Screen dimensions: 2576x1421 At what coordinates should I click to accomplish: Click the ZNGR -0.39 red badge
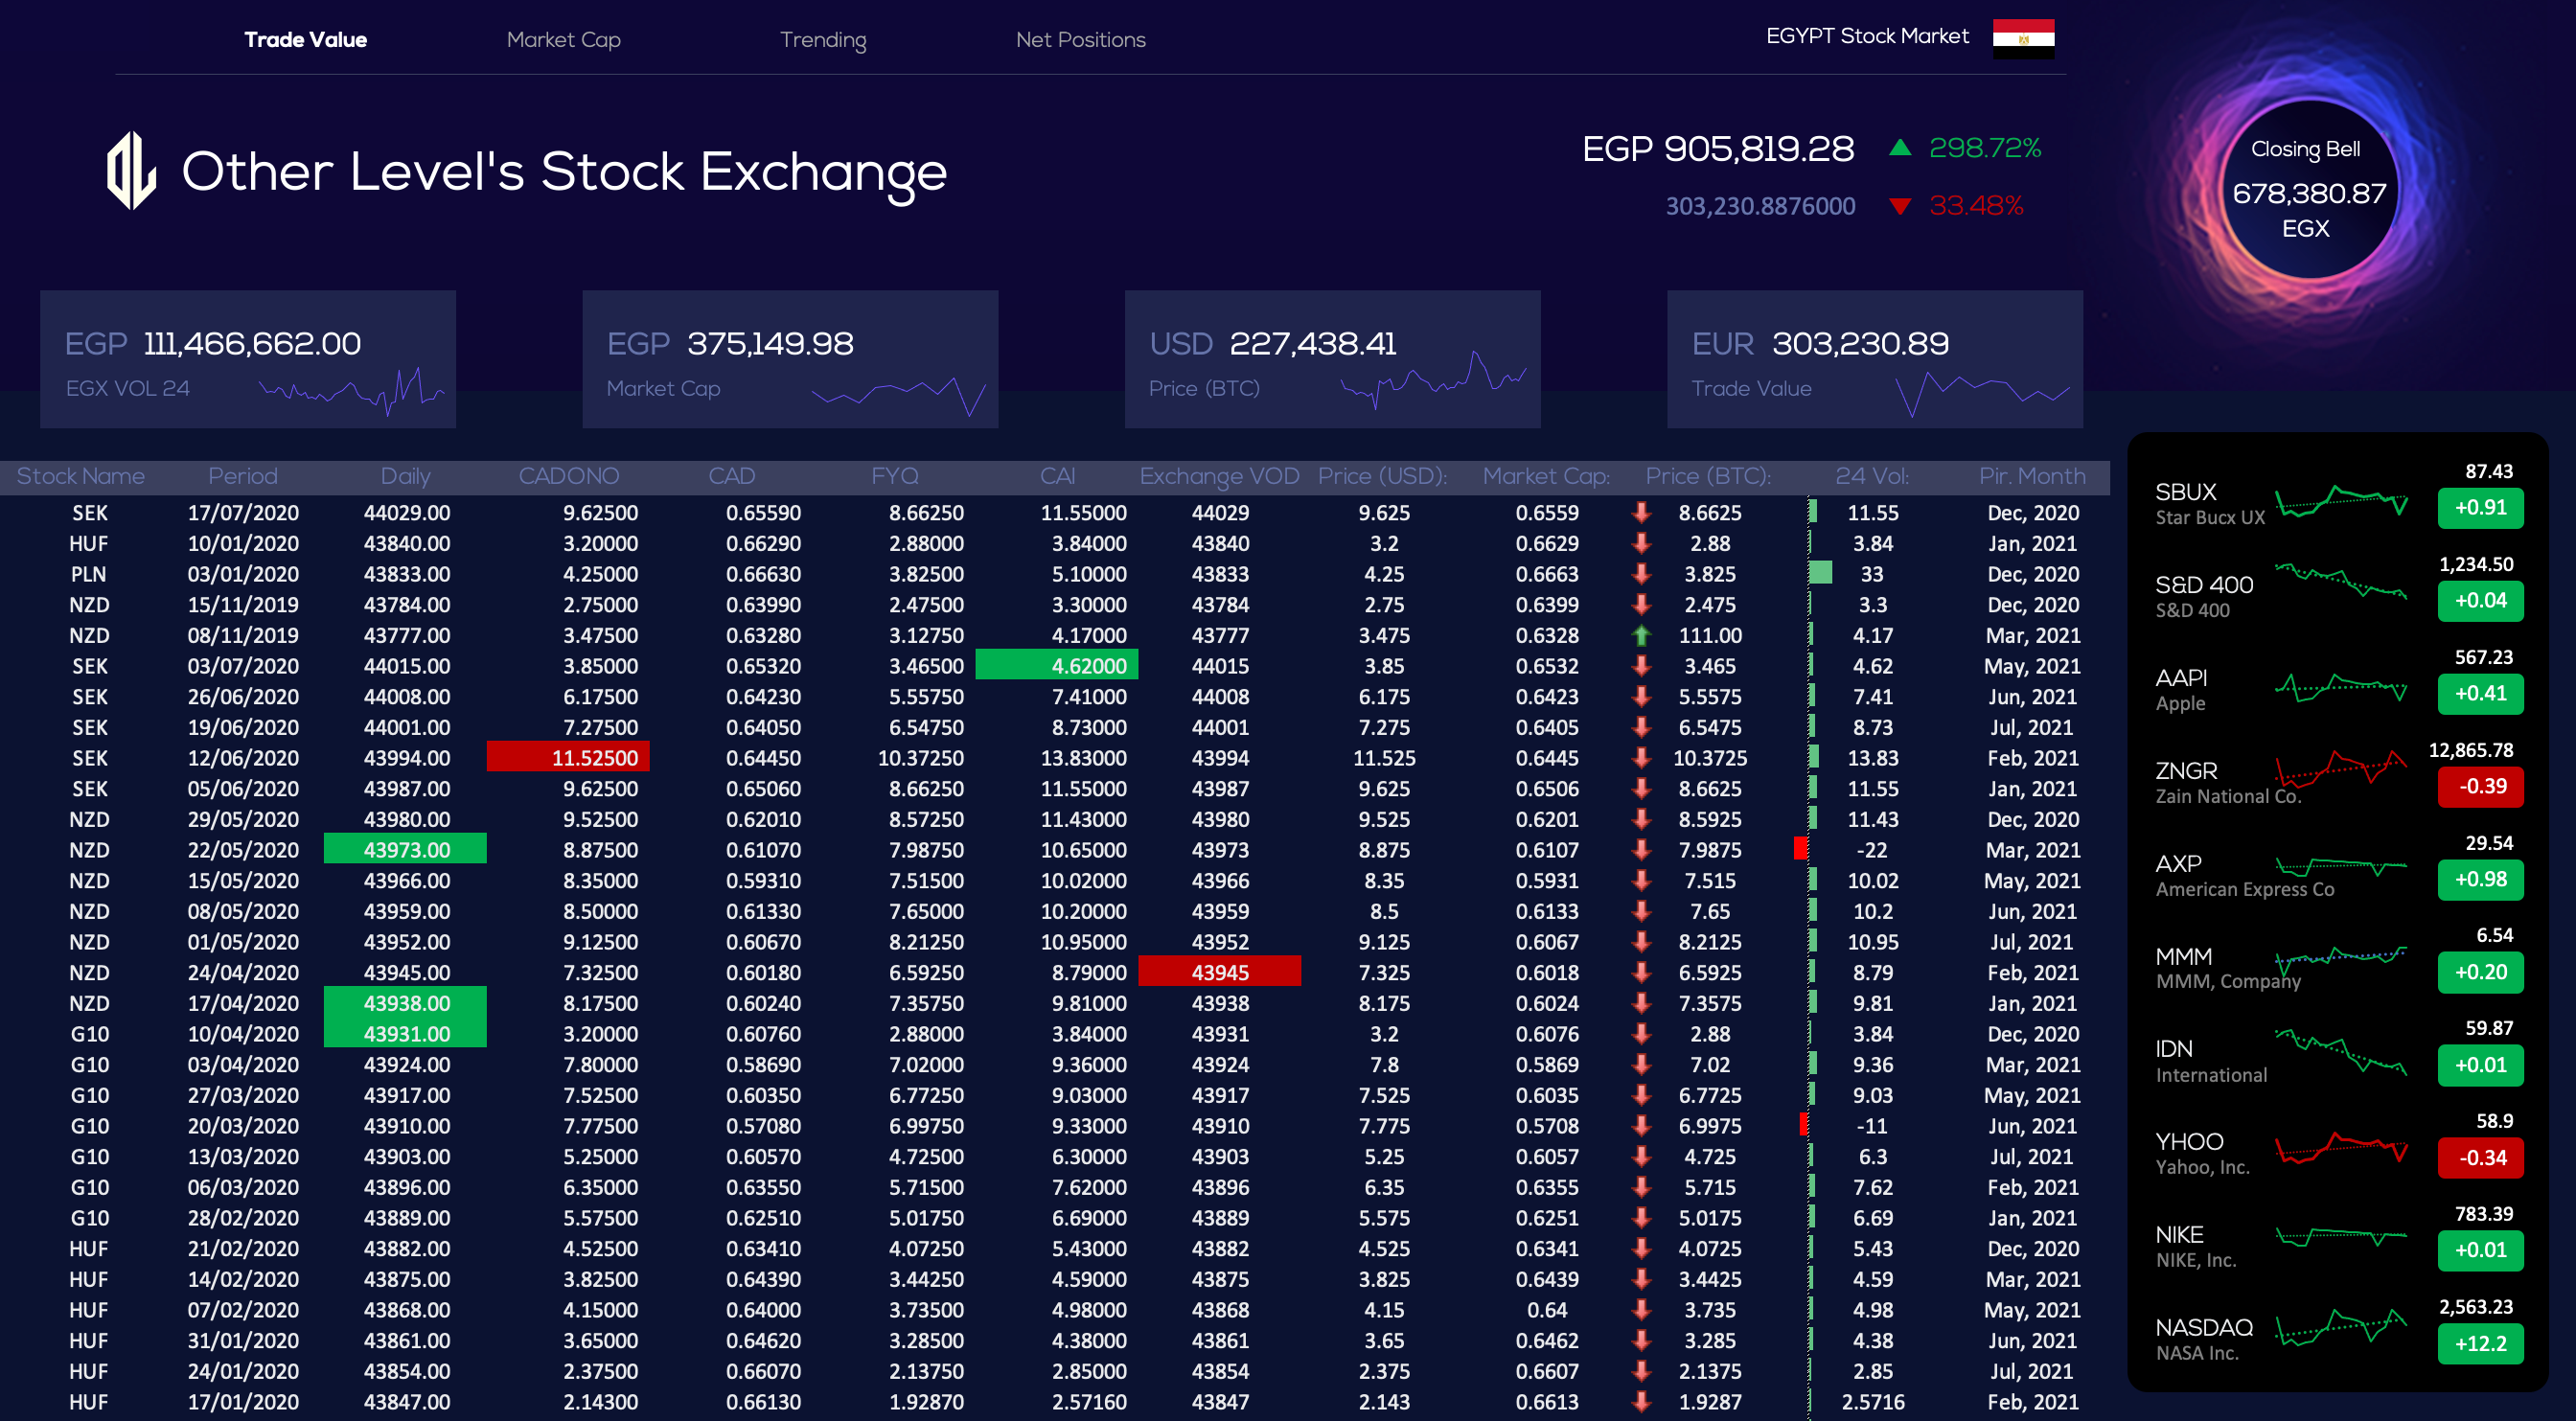point(2480,787)
